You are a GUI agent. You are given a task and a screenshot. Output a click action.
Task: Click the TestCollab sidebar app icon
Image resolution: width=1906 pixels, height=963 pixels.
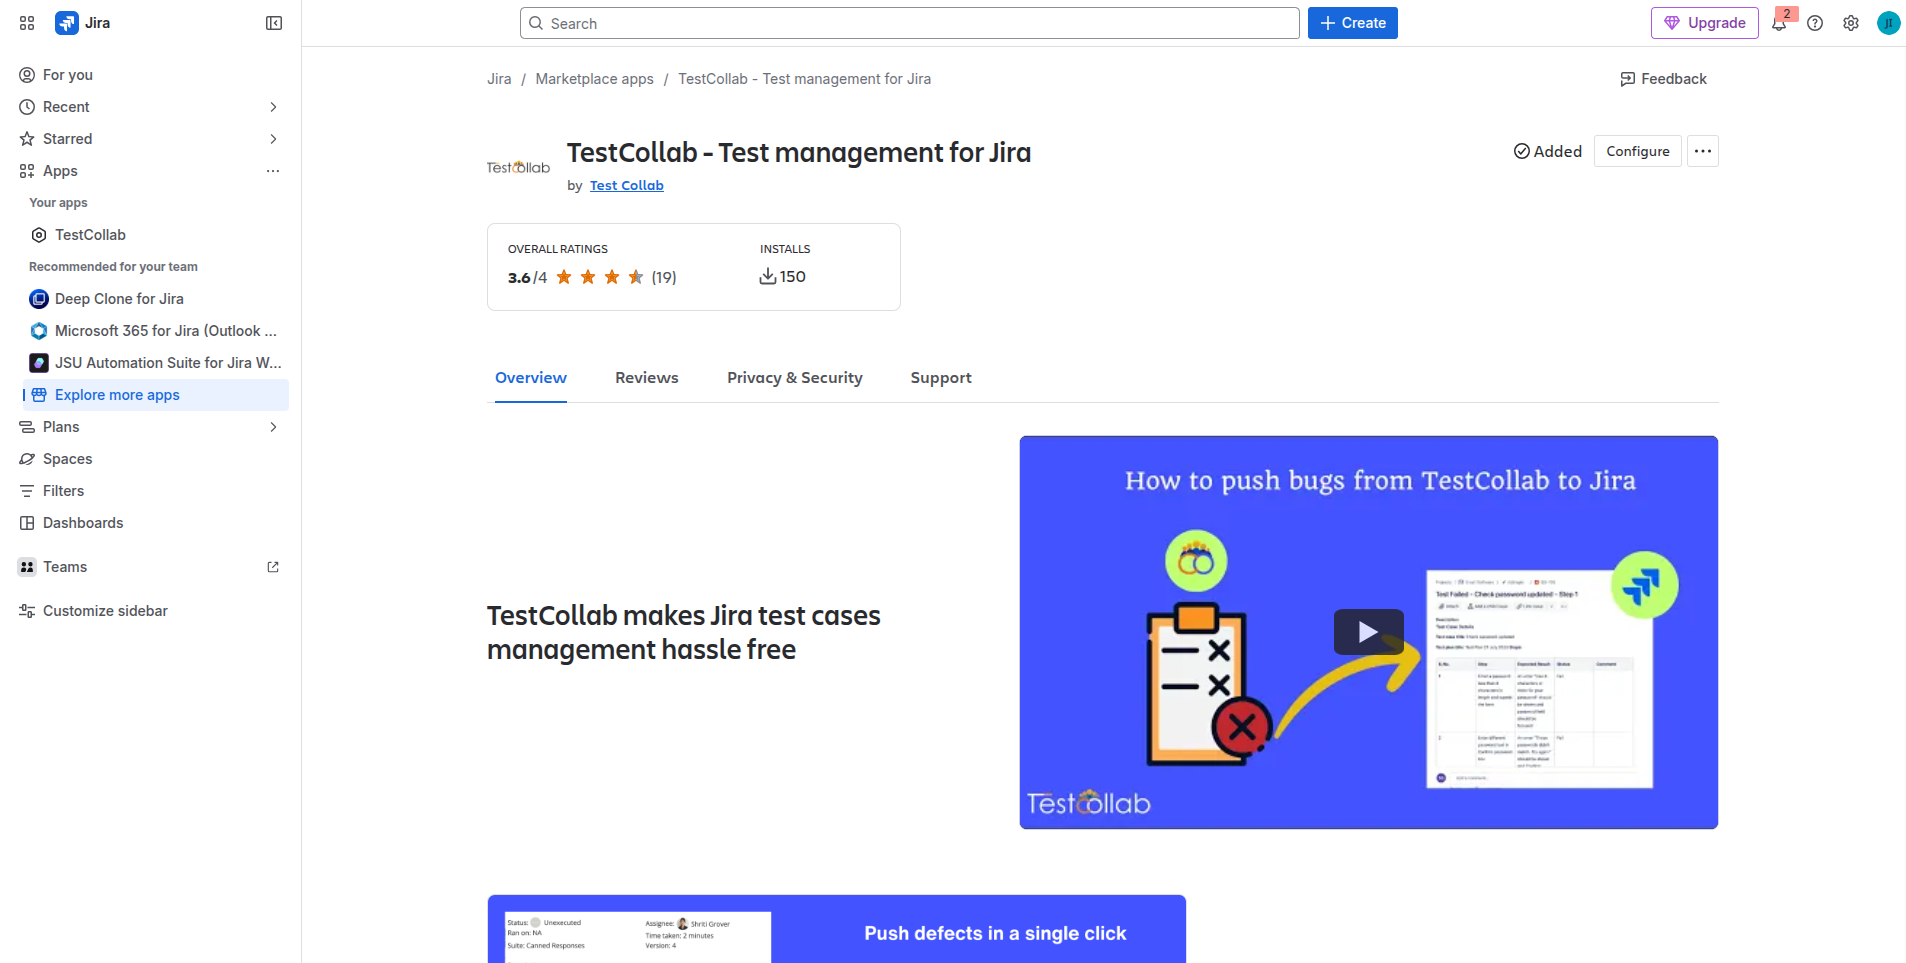(x=39, y=235)
